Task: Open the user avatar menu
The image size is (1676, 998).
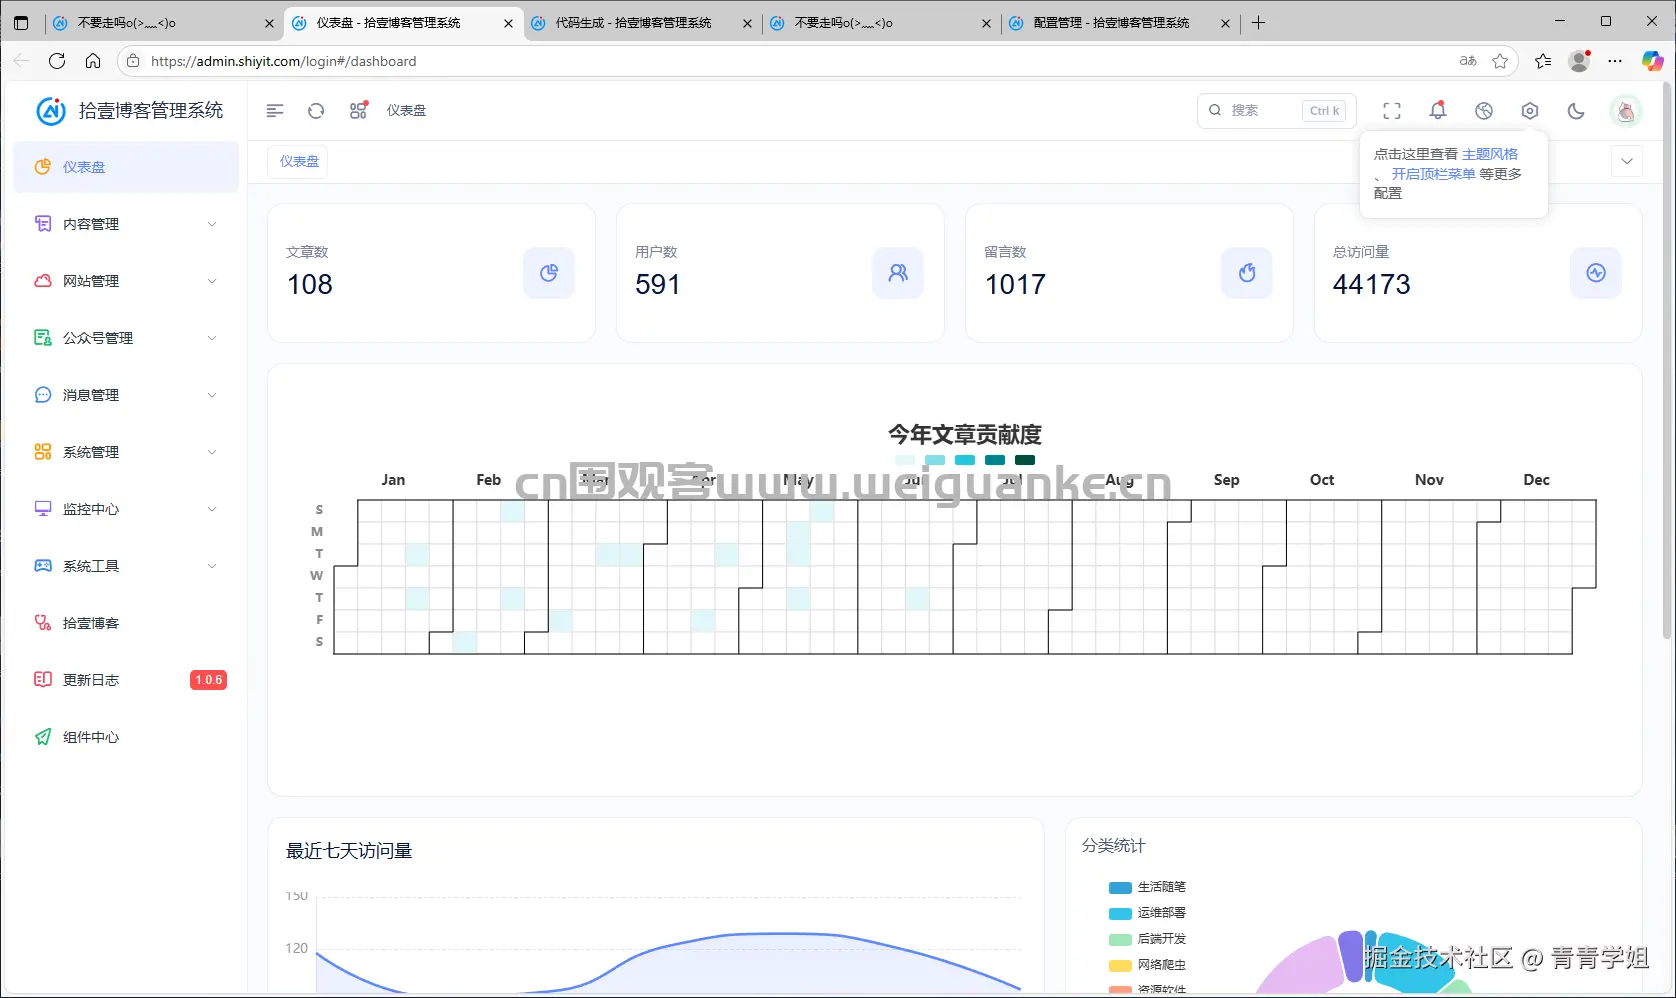Action: (x=1626, y=111)
